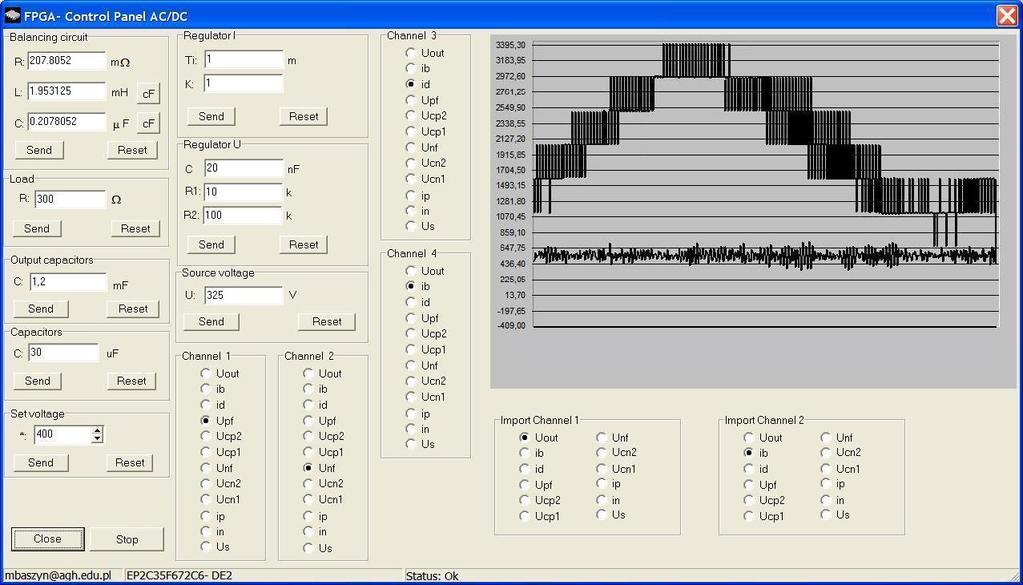Select Ucp1 in Channel 4
Screen dimensions: 1023x585
[x=425, y=350]
